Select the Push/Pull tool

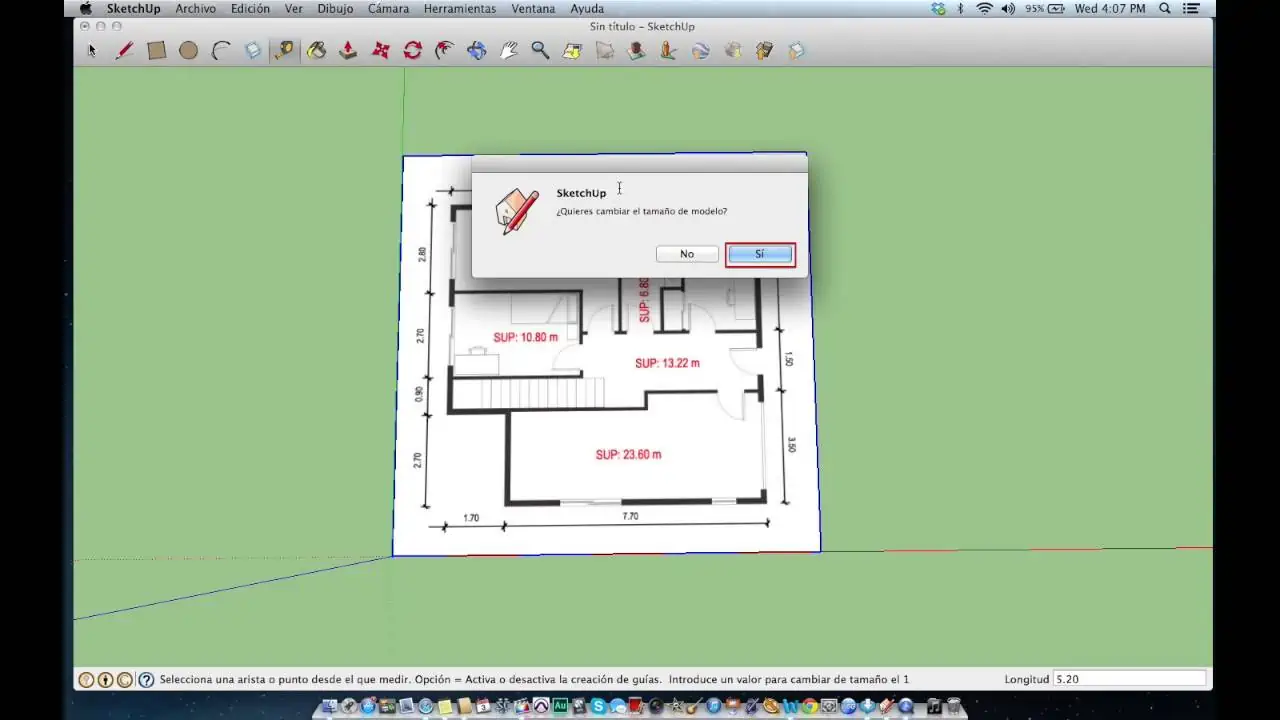pyautogui.click(x=348, y=50)
